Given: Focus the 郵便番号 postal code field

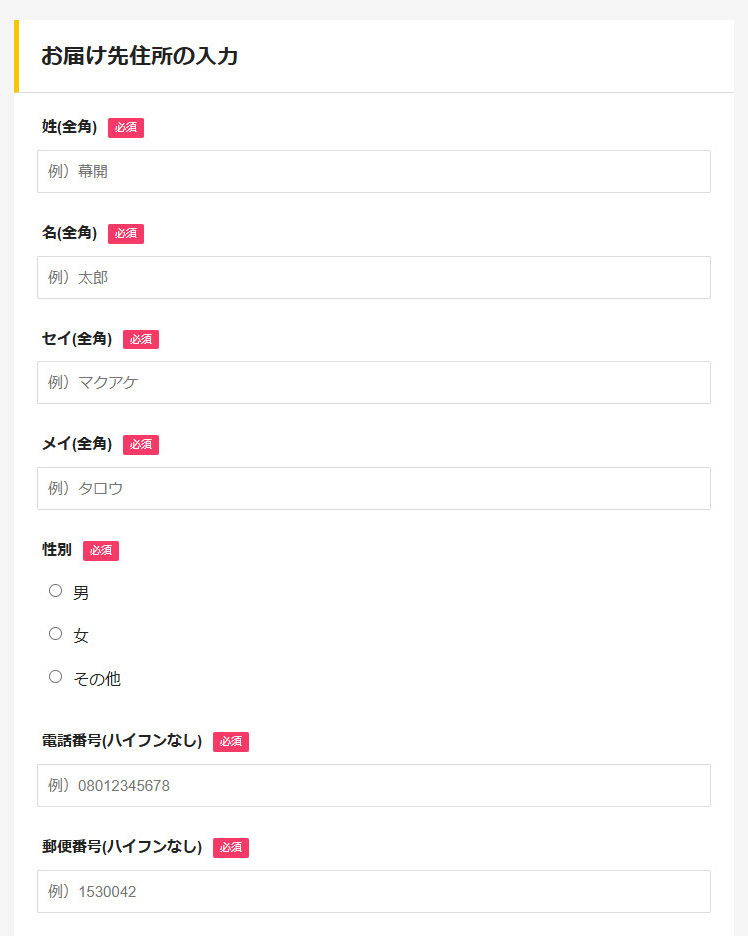Looking at the screenshot, I should (373, 891).
